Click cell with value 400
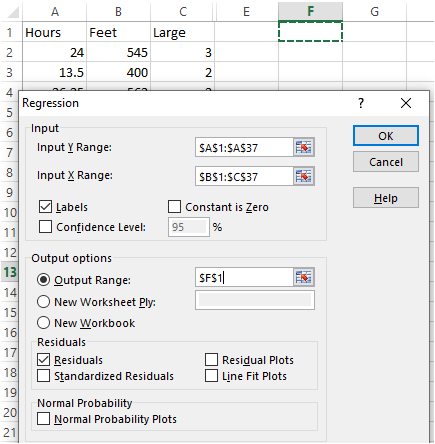Screen dimensions: 435x444 tap(118, 72)
